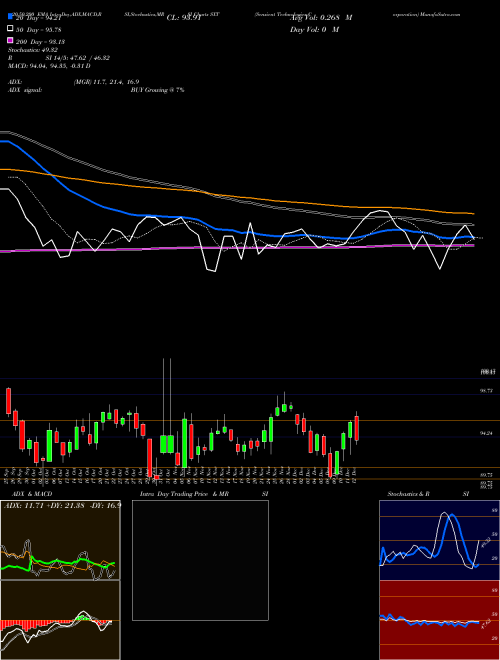Open the MACD histogram chart panel
Viewport: 500px width, 660px height.
click(60, 620)
